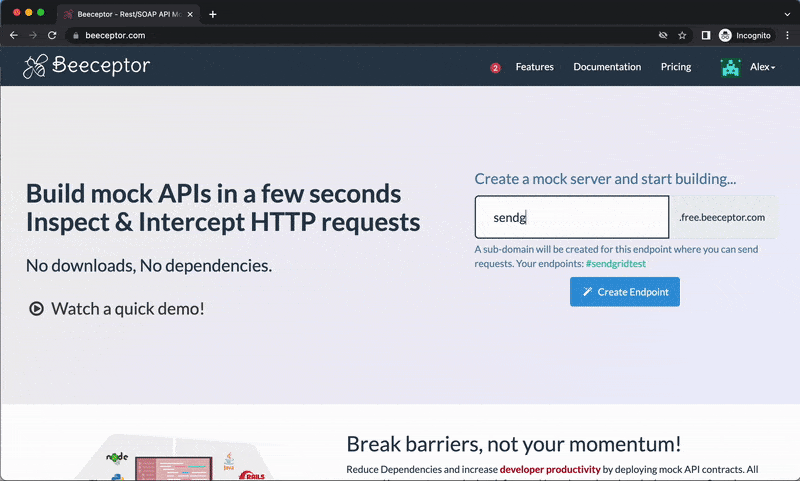Open the red notification badge showing 2
Image resolution: width=800 pixels, height=481 pixels.
495,68
